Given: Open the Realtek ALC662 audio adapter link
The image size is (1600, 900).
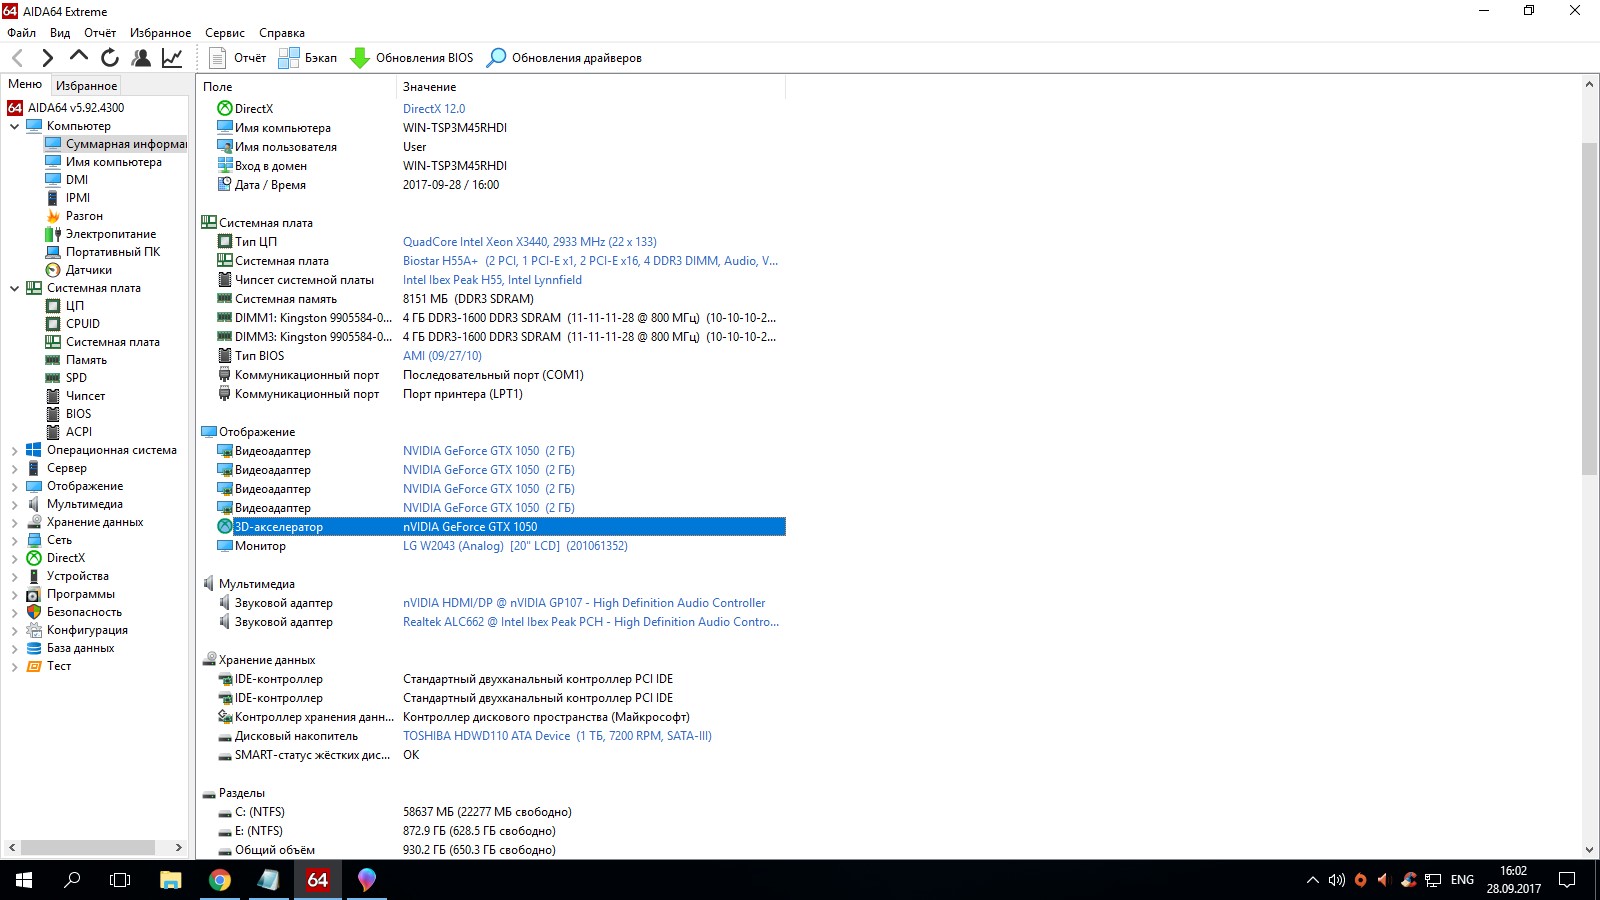Looking at the screenshot, I should pyautogui.click(x=591, y=622).
